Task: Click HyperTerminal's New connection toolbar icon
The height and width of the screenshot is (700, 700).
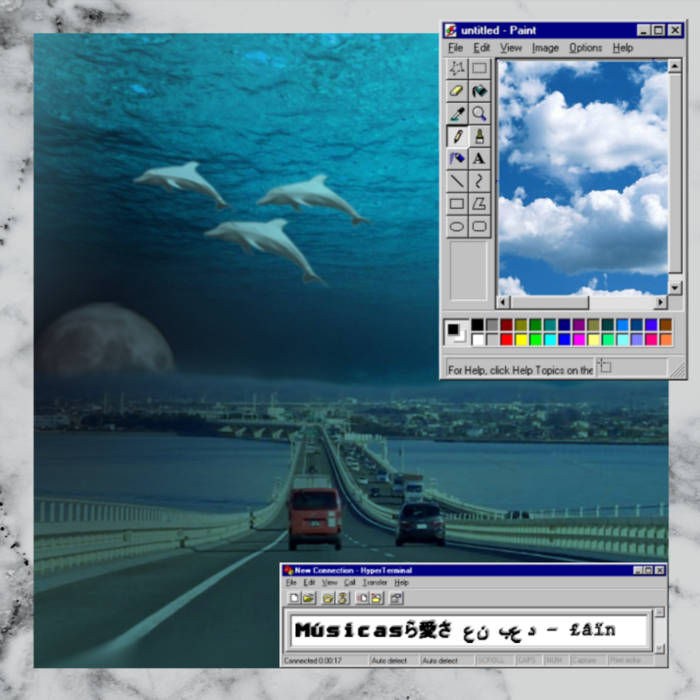Action: pos(293,598)
